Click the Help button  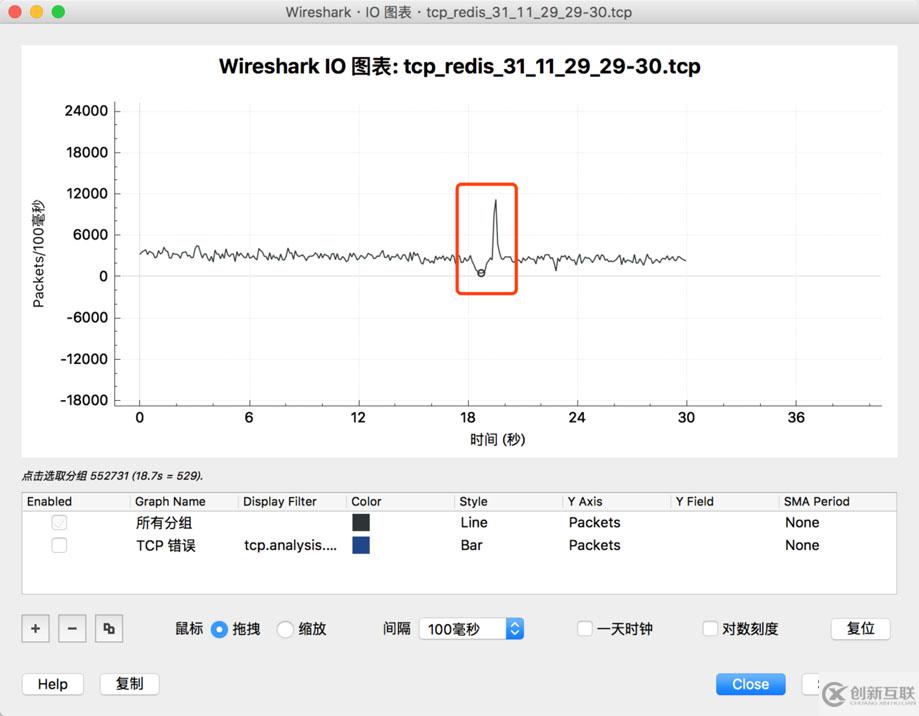point(53,684)
